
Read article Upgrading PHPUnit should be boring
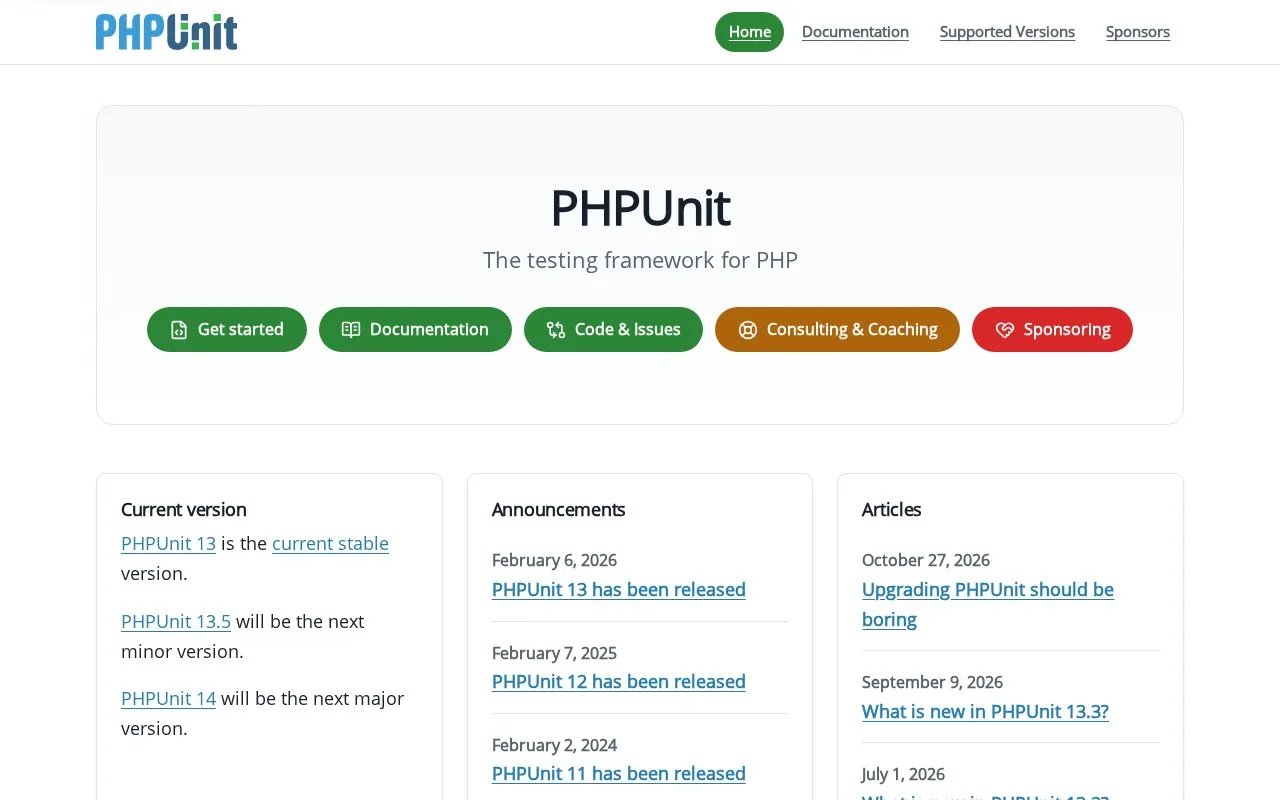pyautogui.click(x=988, y=604)
